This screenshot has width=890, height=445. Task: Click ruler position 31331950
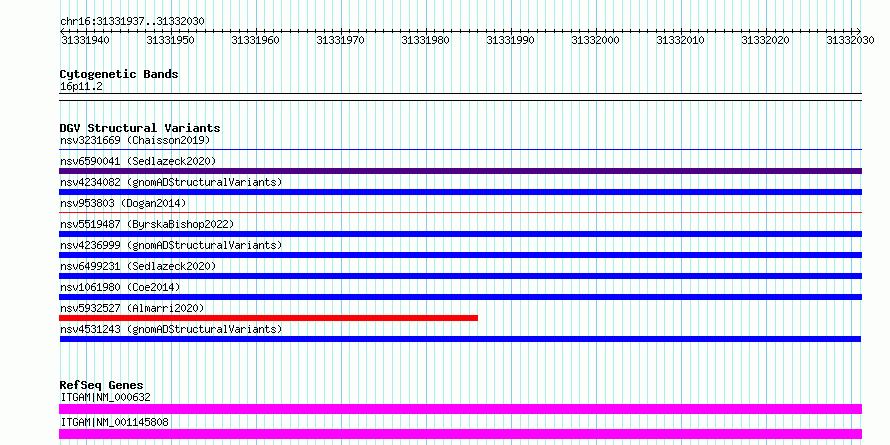click(x=170, y=40)
